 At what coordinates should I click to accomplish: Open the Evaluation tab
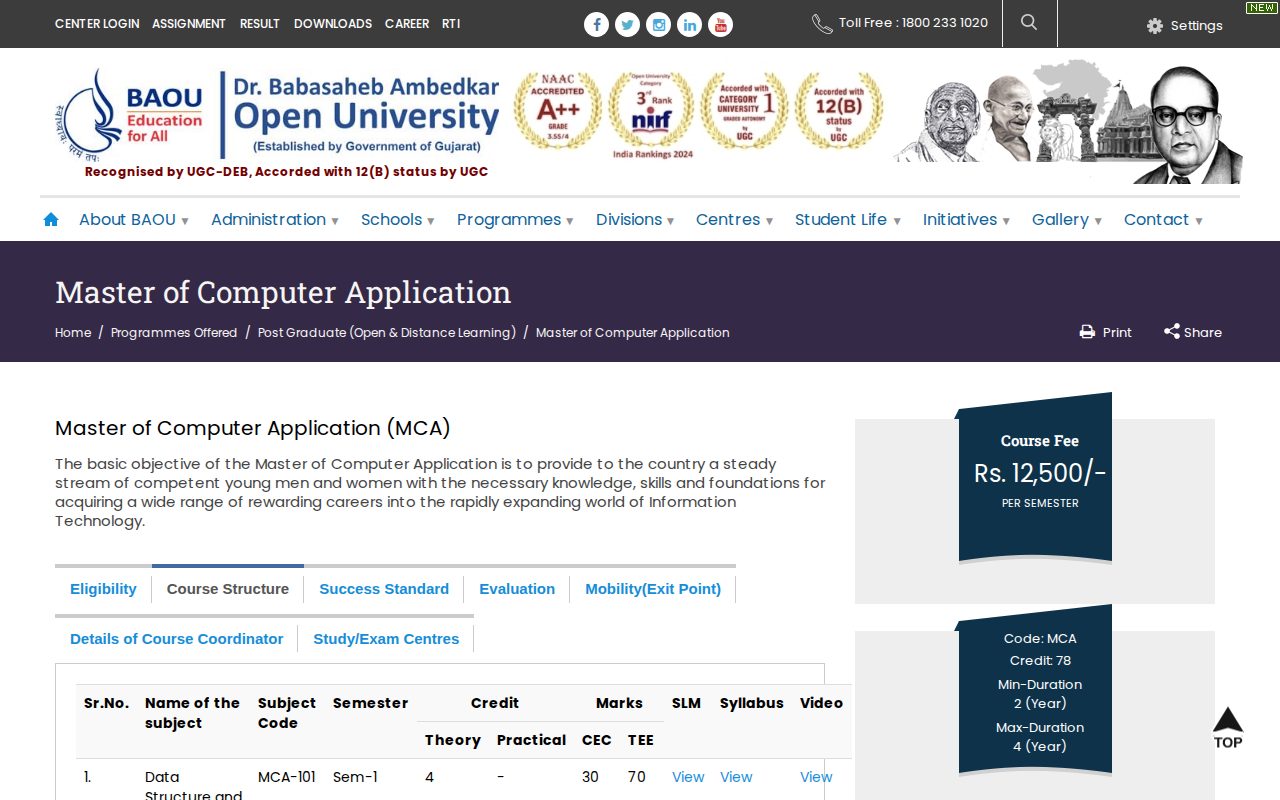coord(517,589)
